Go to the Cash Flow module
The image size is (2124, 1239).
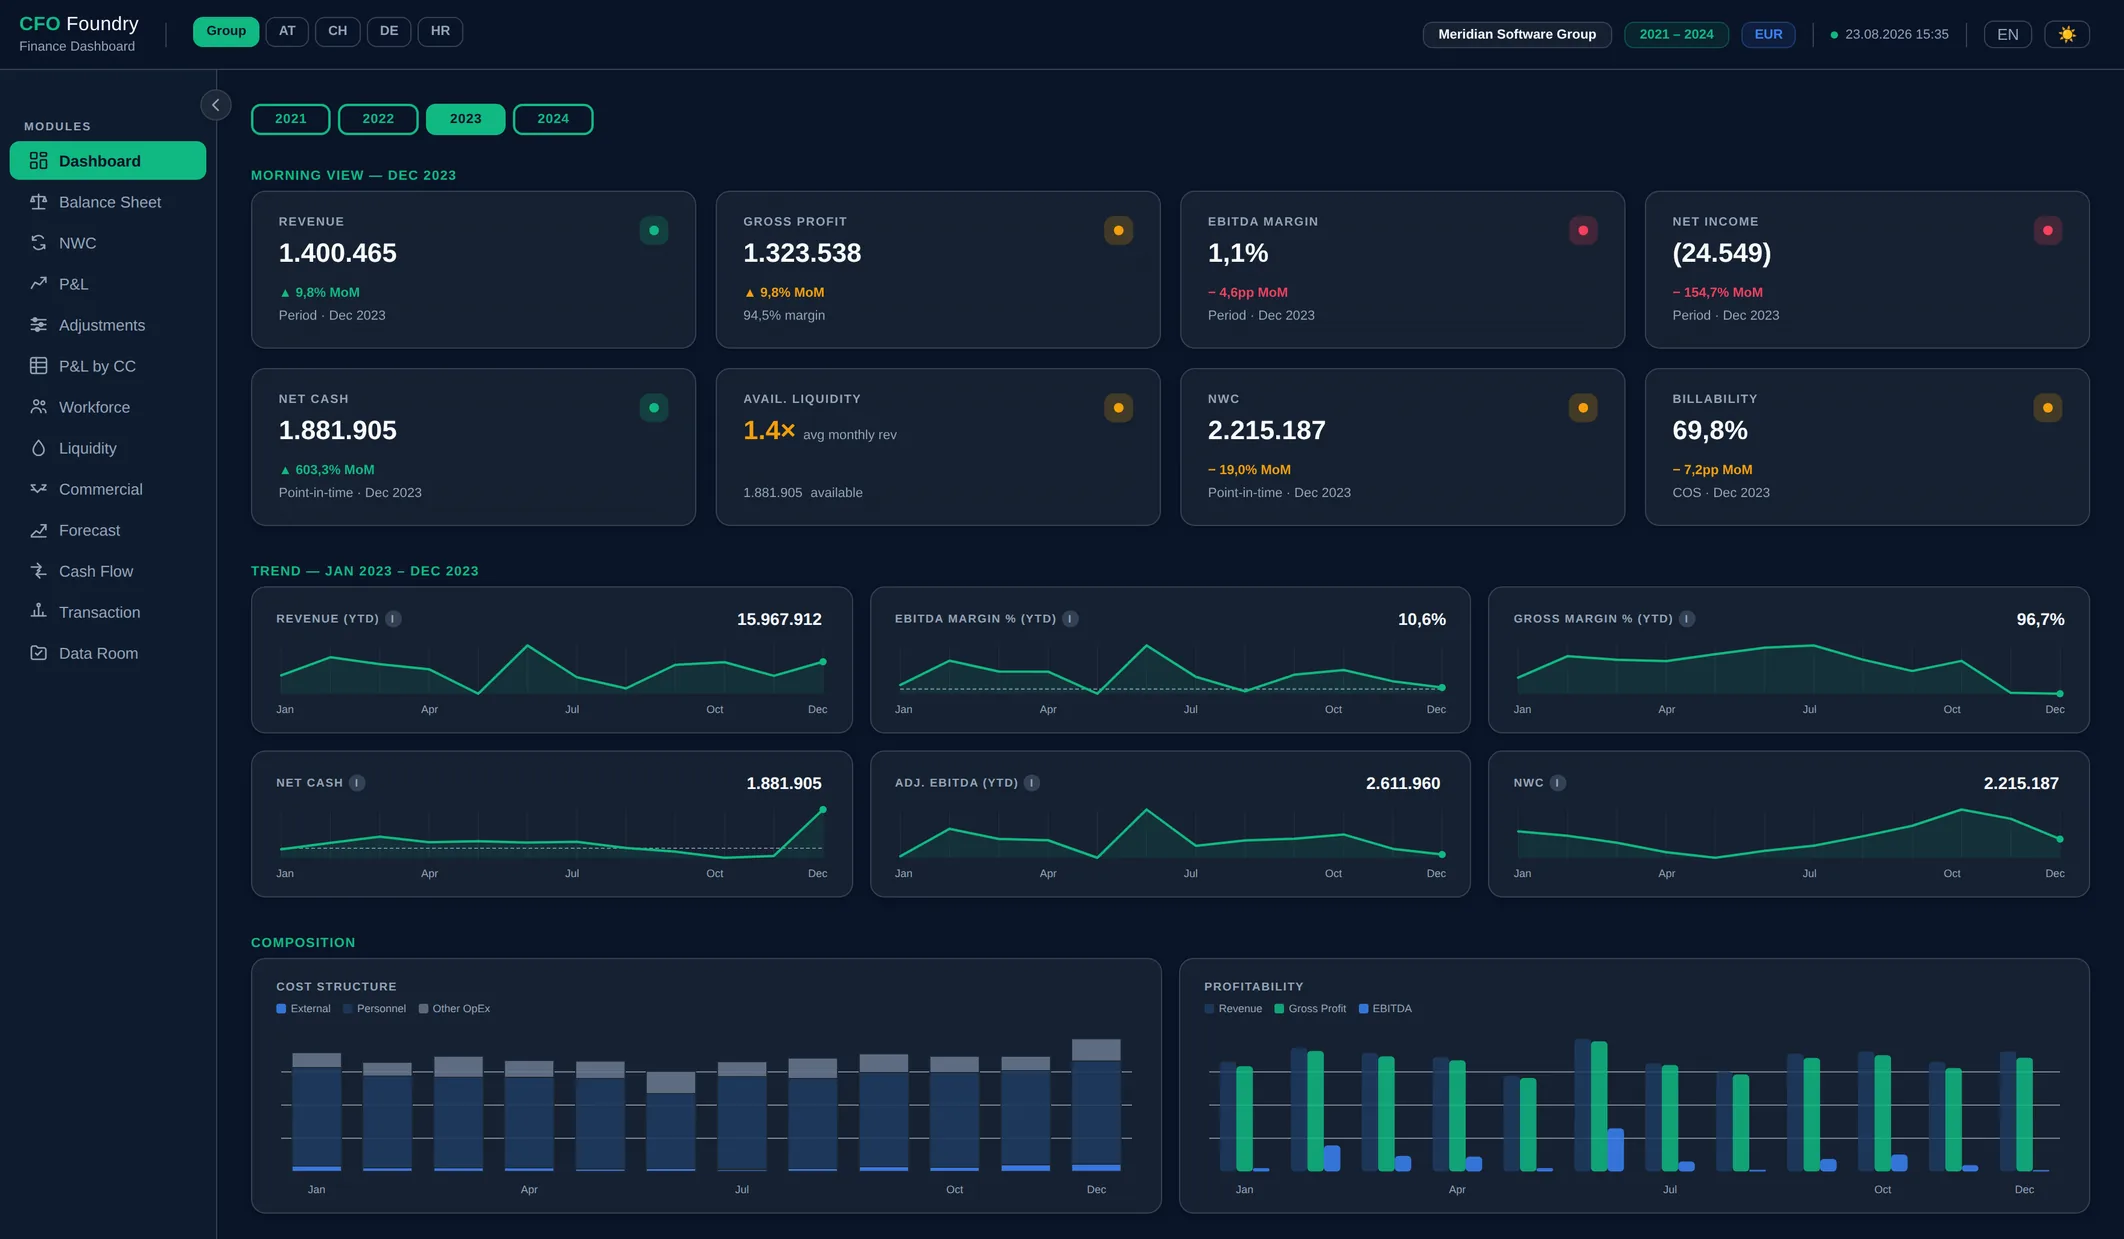(x=108, y=571)
